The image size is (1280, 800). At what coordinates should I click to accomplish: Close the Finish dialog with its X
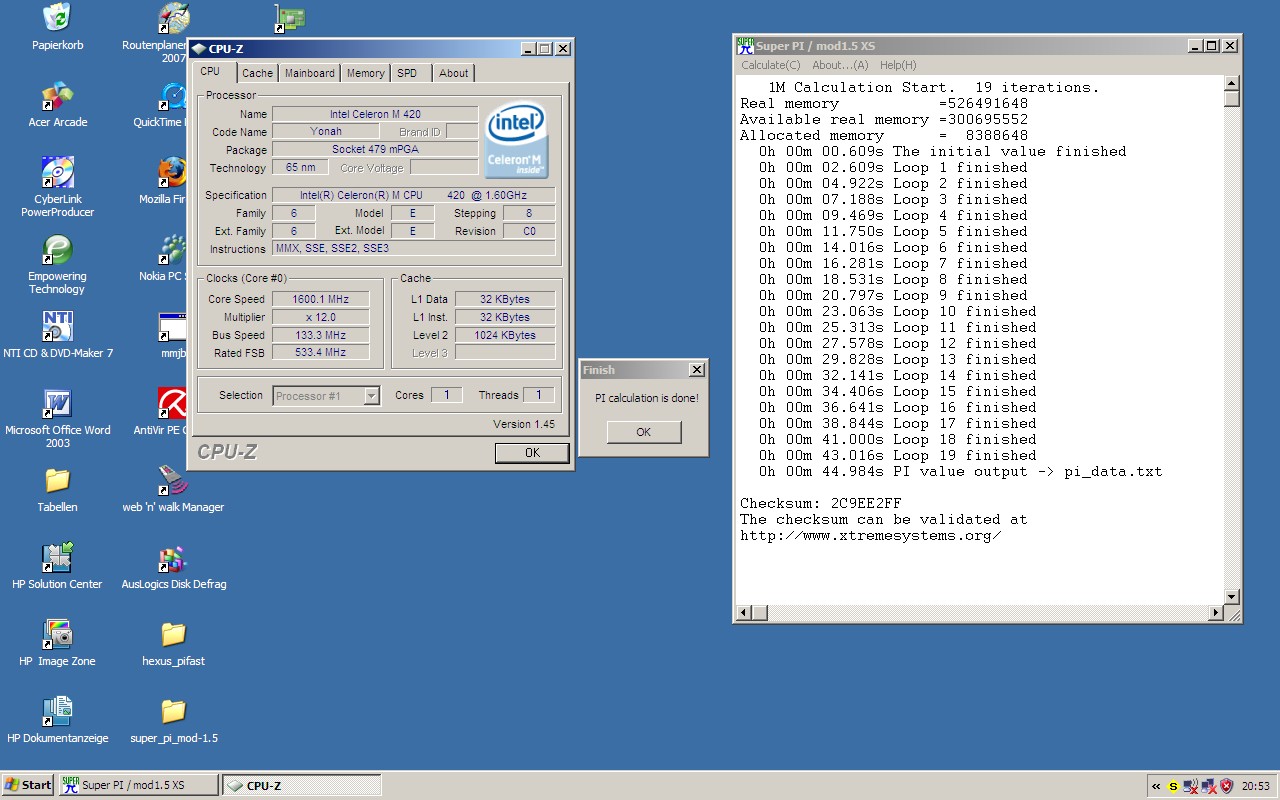pos(696,370)
